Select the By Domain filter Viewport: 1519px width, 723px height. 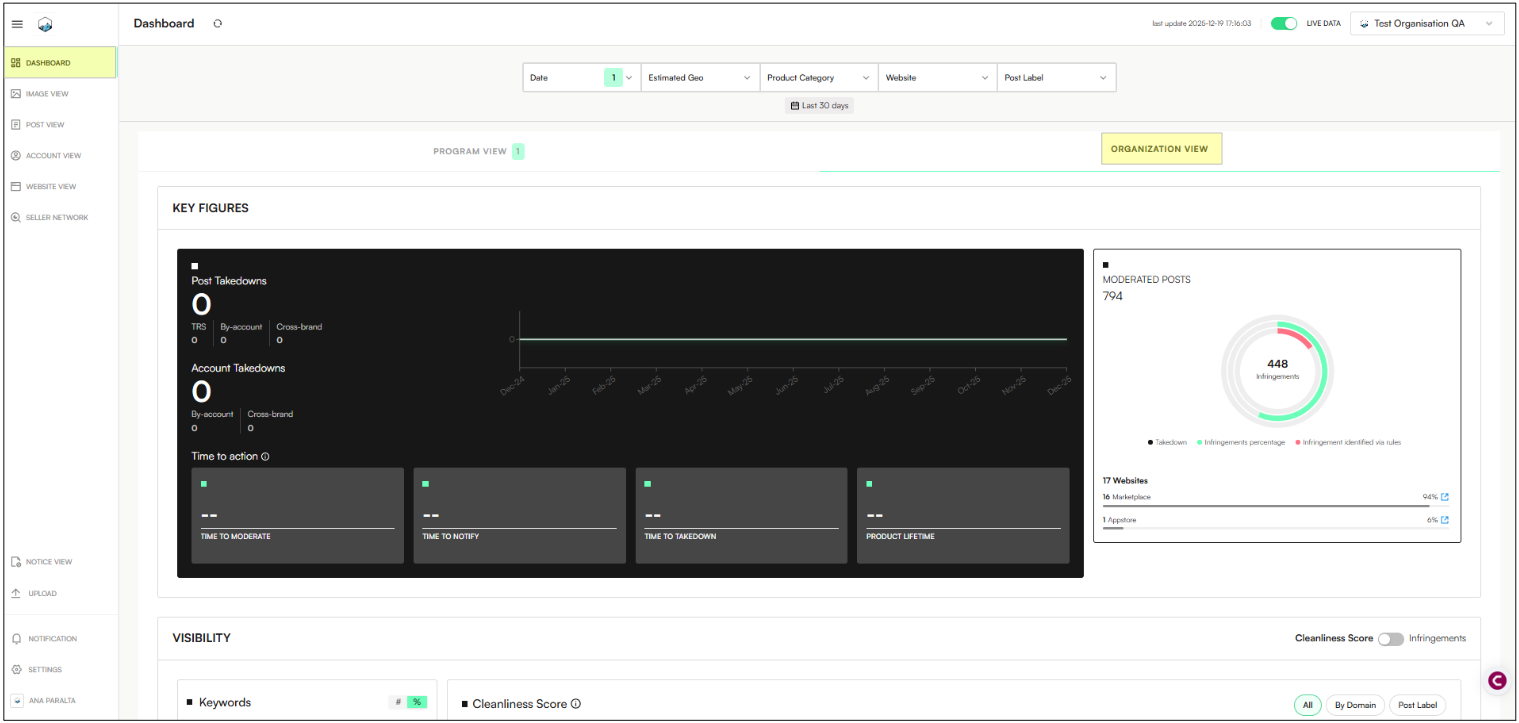tap(1356, 705)
